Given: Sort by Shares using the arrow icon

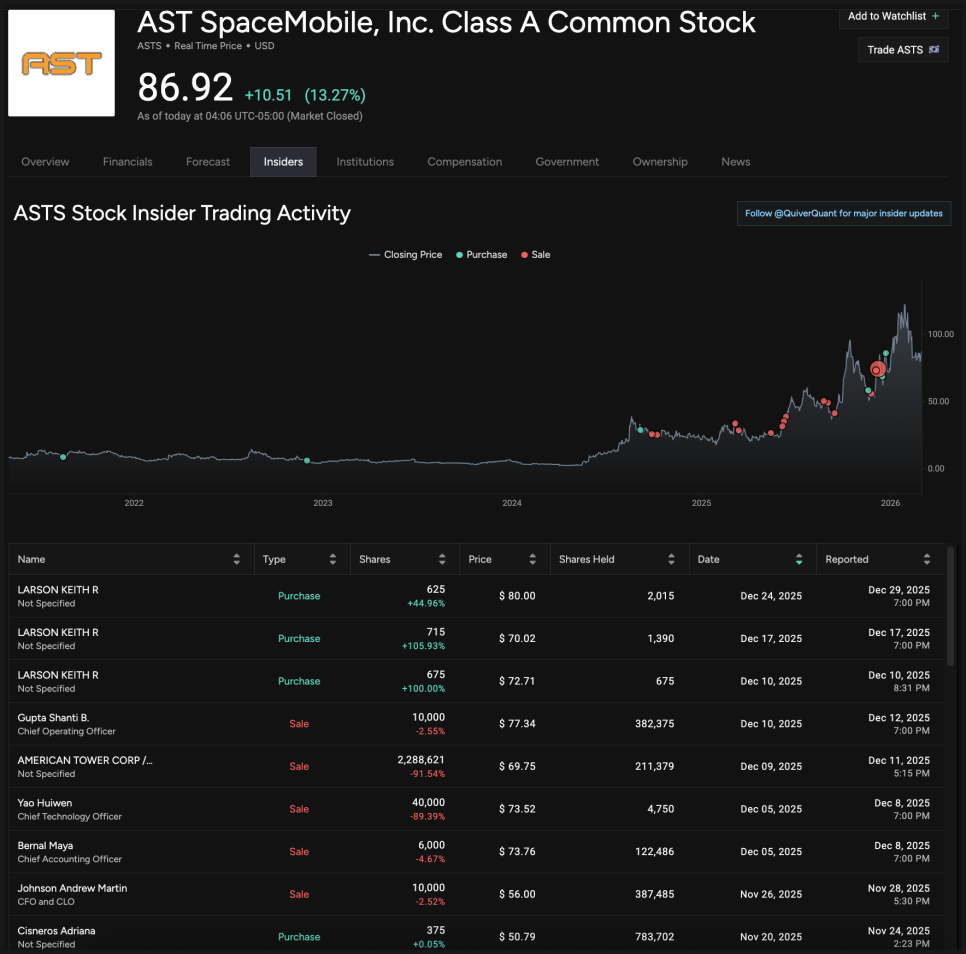Looking at the screenshot, I should [442, 560].
